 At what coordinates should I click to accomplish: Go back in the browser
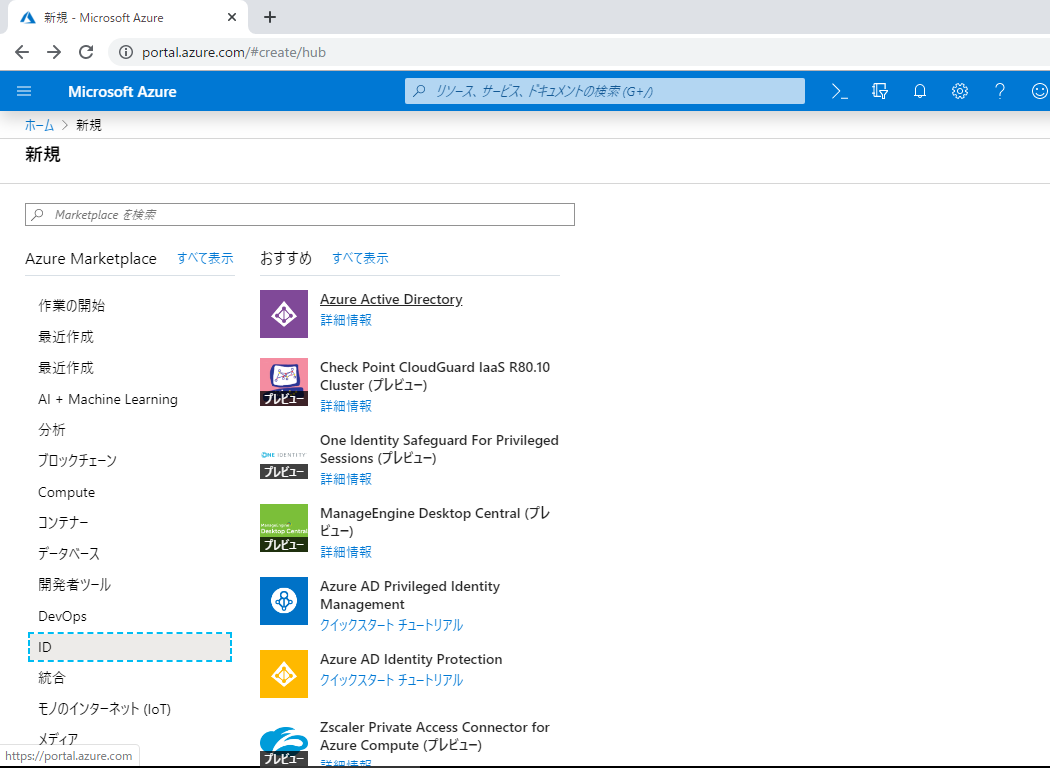coord(22,52)
